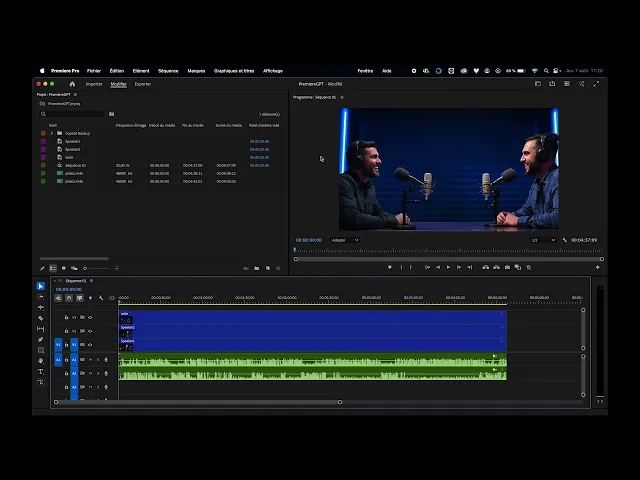Open timeline display settings wrench
640x480 pixels.
point(101,298)
